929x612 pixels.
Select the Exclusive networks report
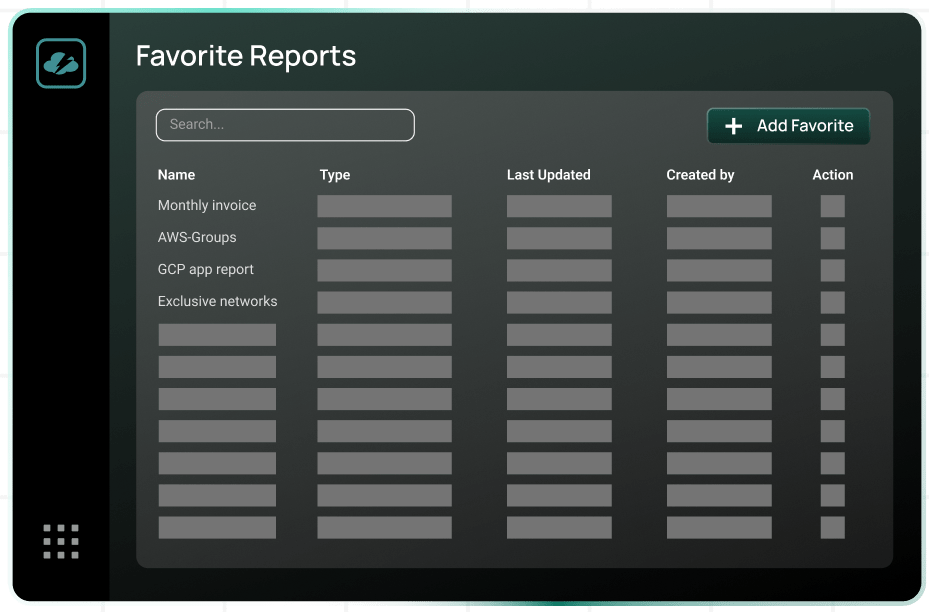coord(217,302)
